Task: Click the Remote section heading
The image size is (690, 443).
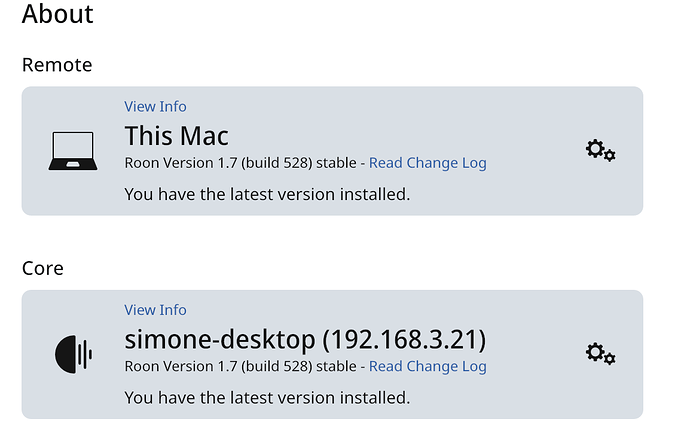Action: tap(57, 65)
